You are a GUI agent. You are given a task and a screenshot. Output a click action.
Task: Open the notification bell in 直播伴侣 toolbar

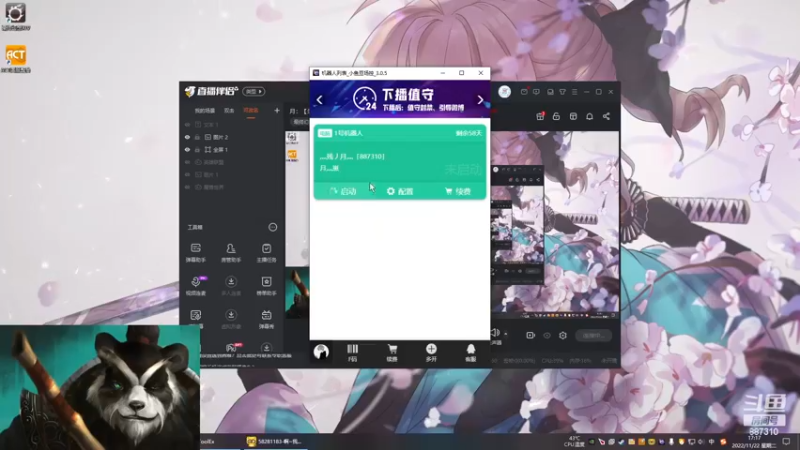coord(589,116)
